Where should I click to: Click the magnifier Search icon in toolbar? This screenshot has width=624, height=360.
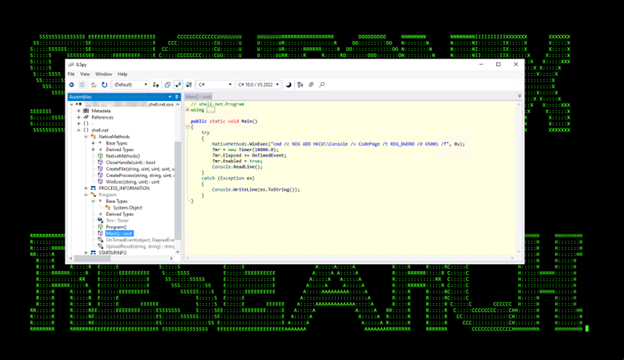(322, 85)
